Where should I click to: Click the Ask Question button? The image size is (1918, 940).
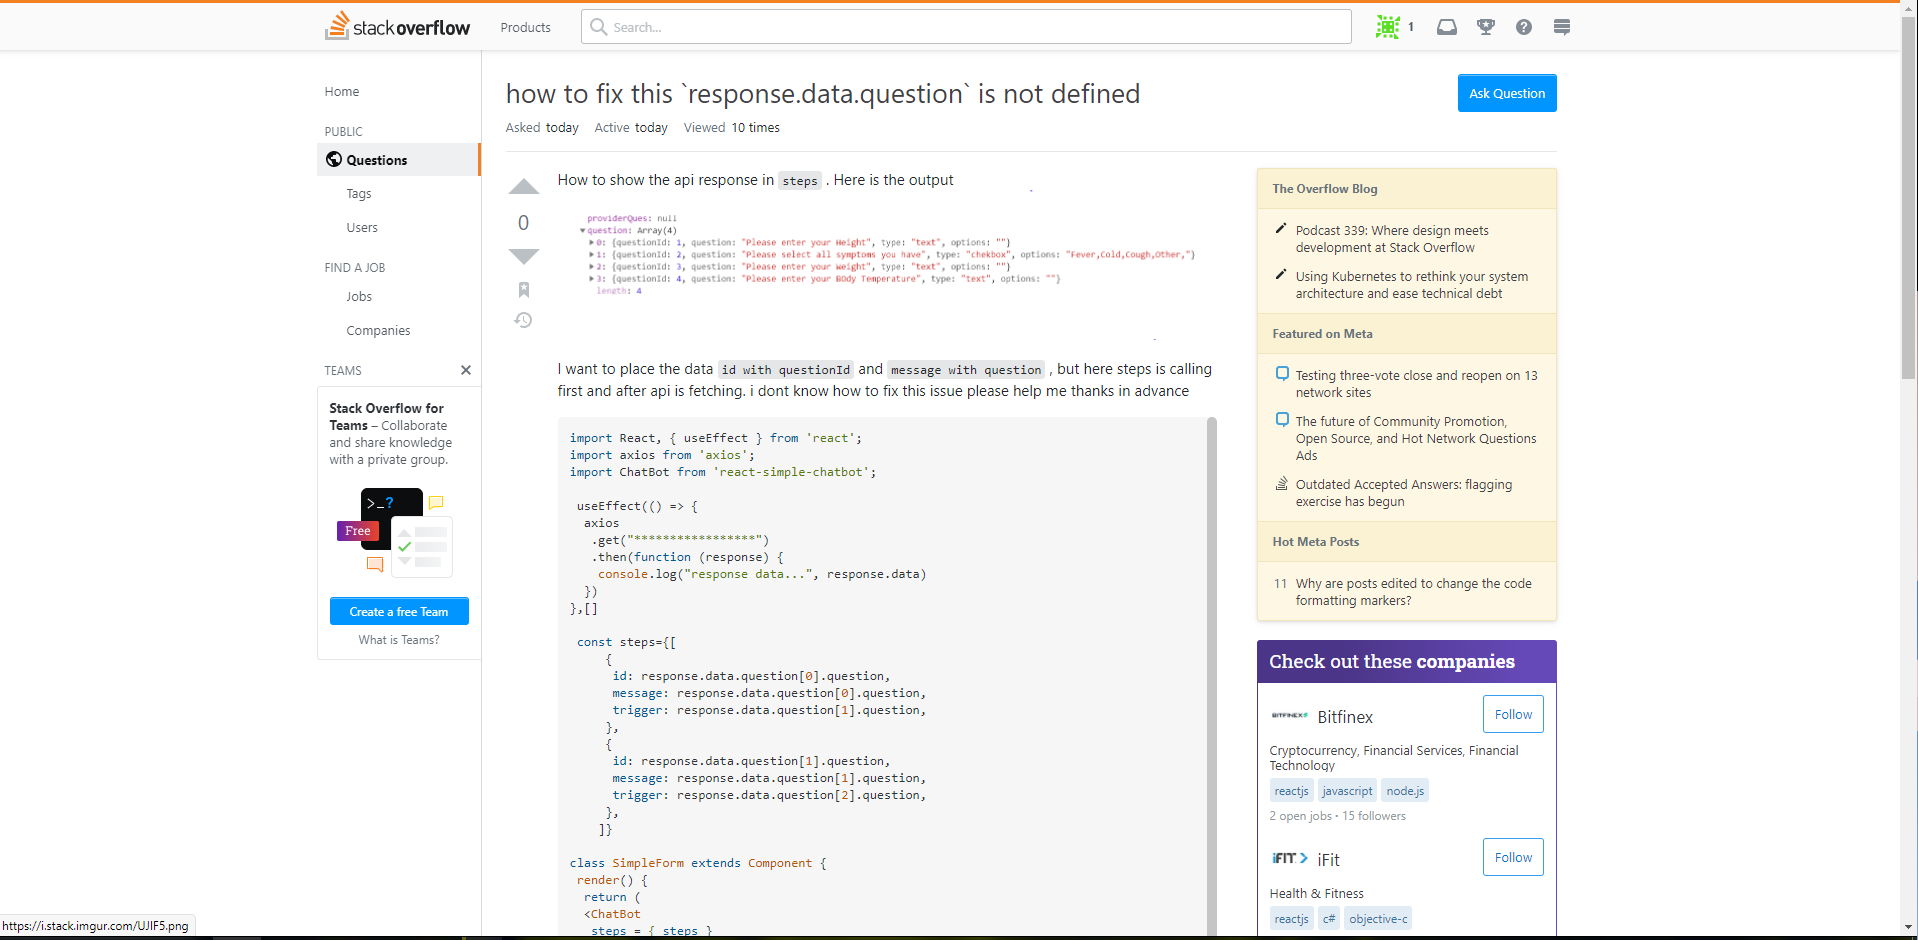(x=1506, y=93)
